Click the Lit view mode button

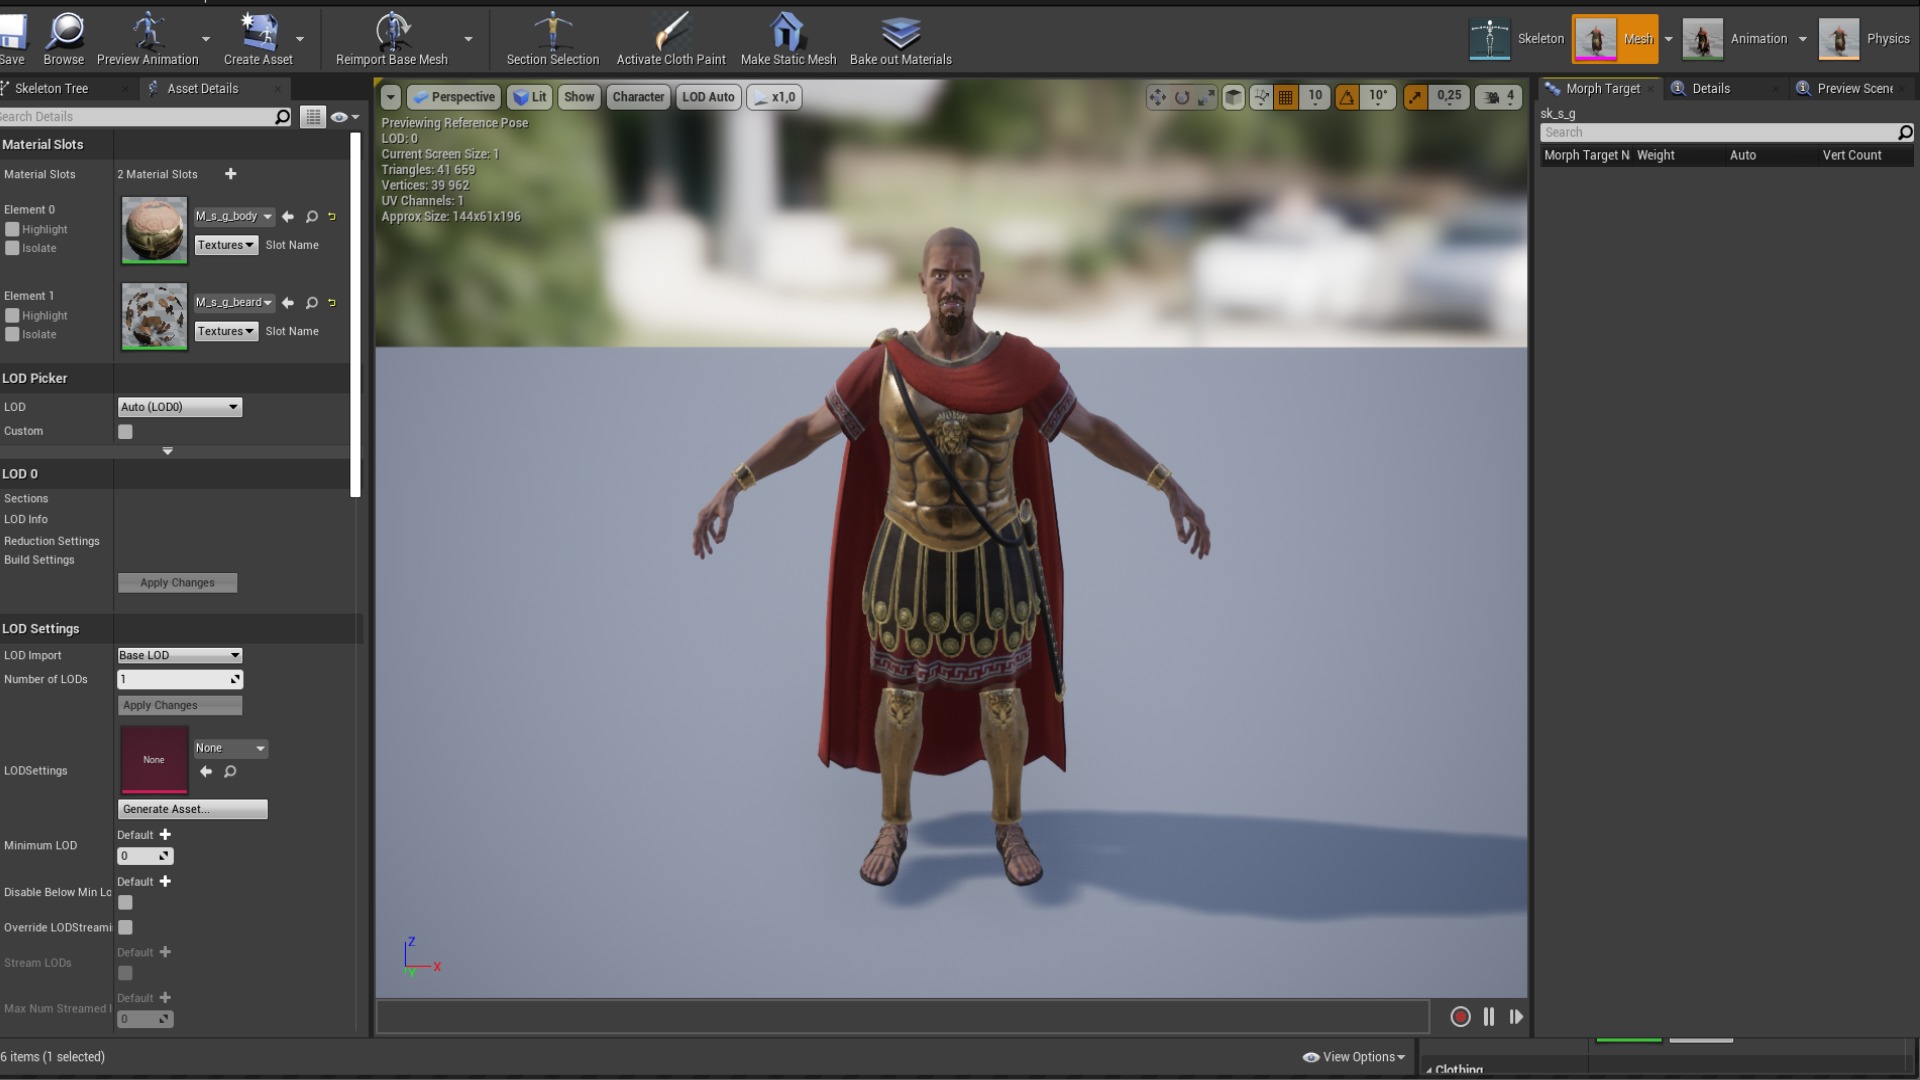point(530,97)
